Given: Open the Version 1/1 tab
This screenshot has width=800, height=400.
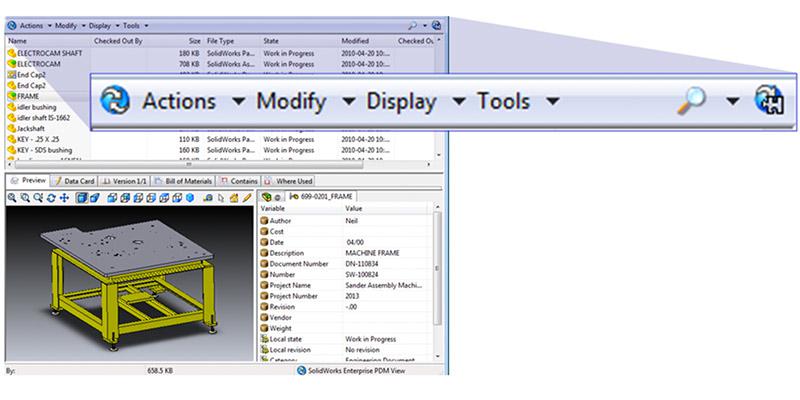Looking at the screenshot, I should [124, 181].
